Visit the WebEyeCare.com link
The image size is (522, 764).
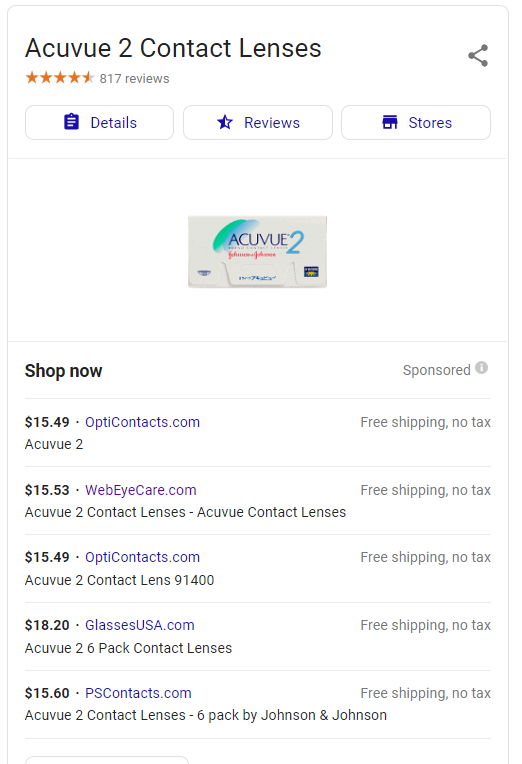141,490
